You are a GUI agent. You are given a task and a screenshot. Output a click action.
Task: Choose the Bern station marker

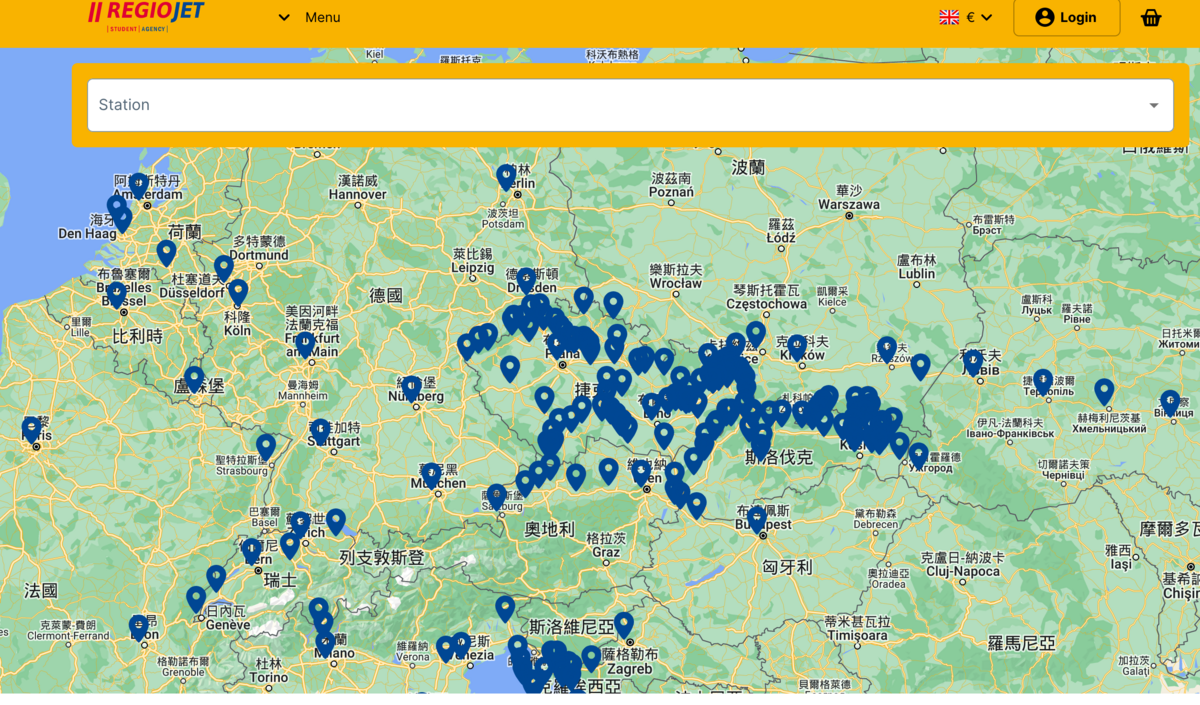(252, 551)
